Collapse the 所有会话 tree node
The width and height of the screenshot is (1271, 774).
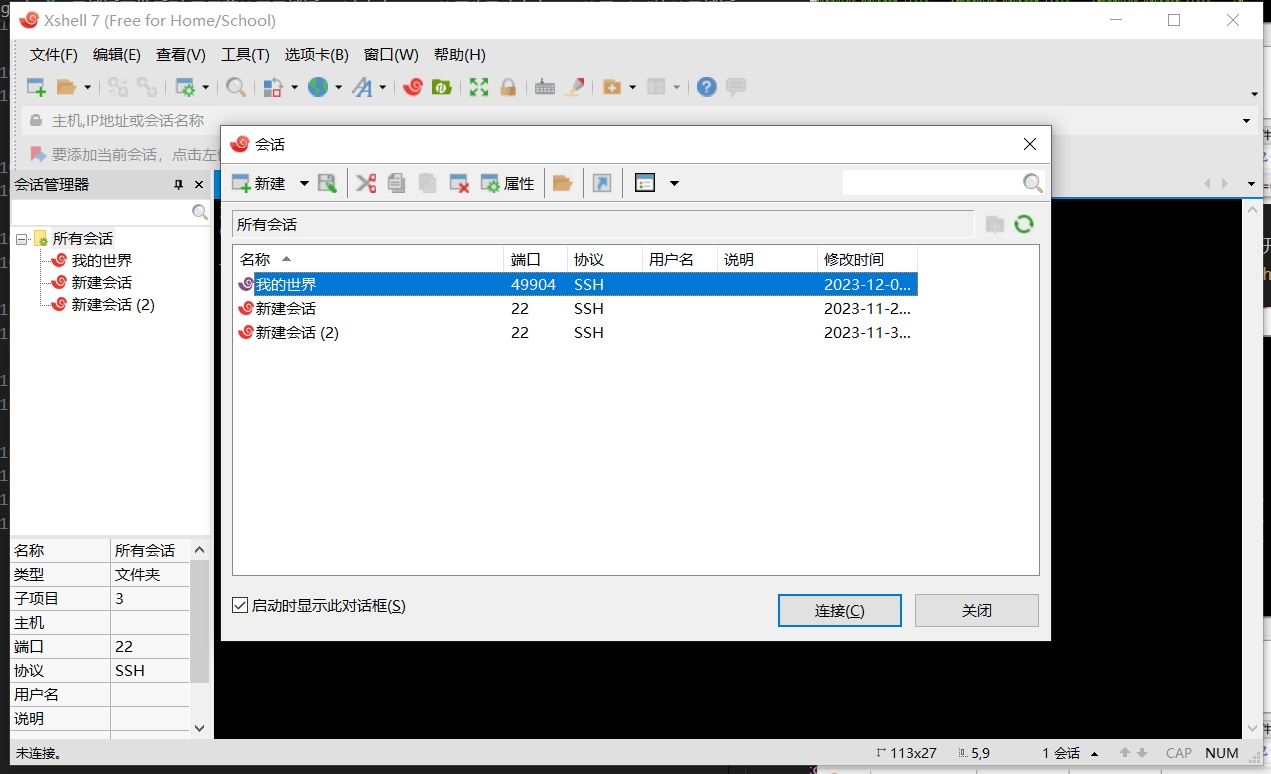coord(21,239)
